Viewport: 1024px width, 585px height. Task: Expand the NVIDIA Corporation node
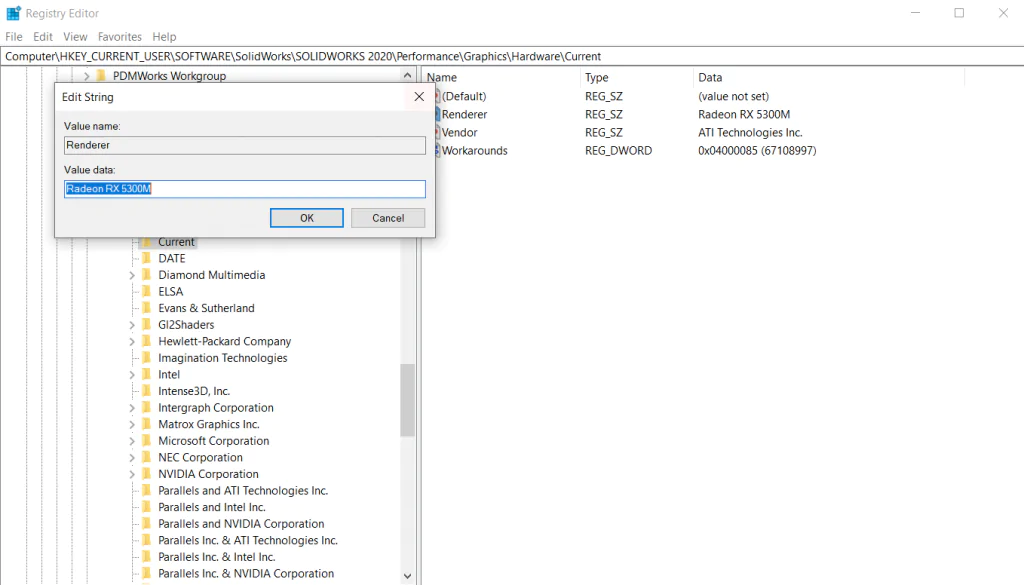pos(132,475)
